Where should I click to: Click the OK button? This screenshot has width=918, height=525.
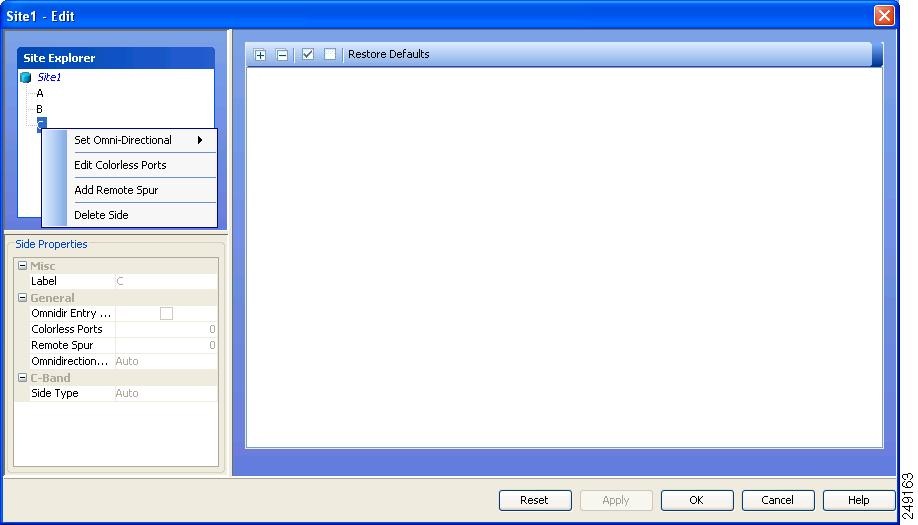click(x=697, y=500)
